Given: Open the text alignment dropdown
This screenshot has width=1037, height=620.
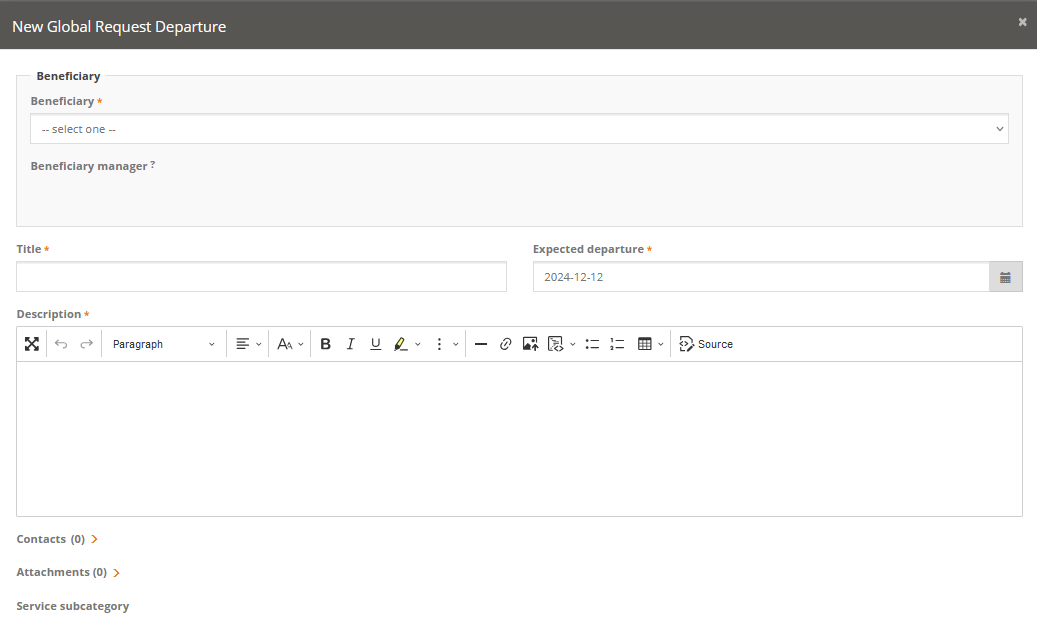Looking at the screenshot, I should (x=248, y=344).
